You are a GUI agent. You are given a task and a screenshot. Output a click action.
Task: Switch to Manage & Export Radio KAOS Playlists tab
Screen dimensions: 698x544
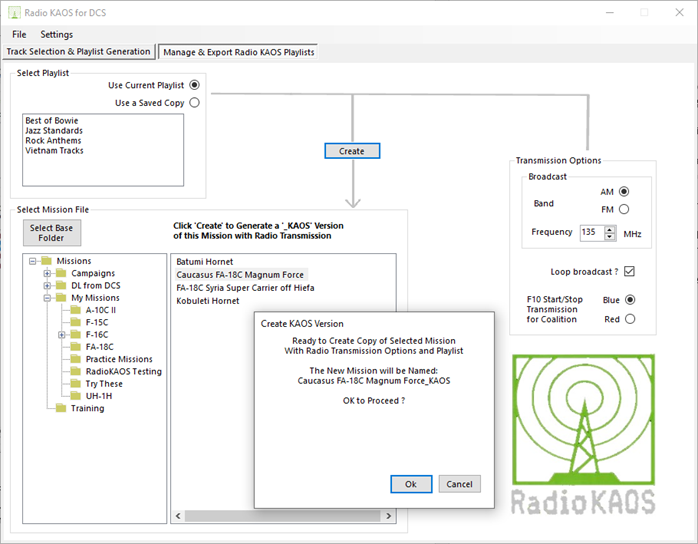[x=239, y=52]
